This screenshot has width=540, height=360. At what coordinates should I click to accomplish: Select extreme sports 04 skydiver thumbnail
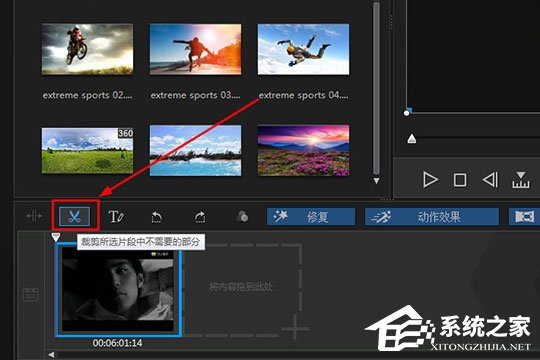[x=303, y=49]
